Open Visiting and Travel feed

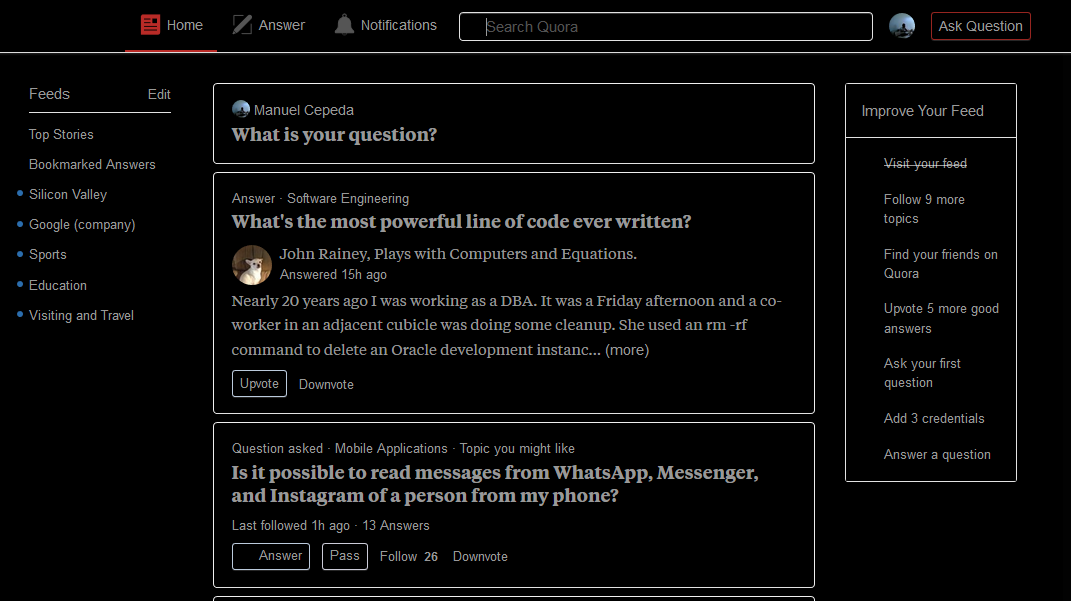(x=81, y=316)
